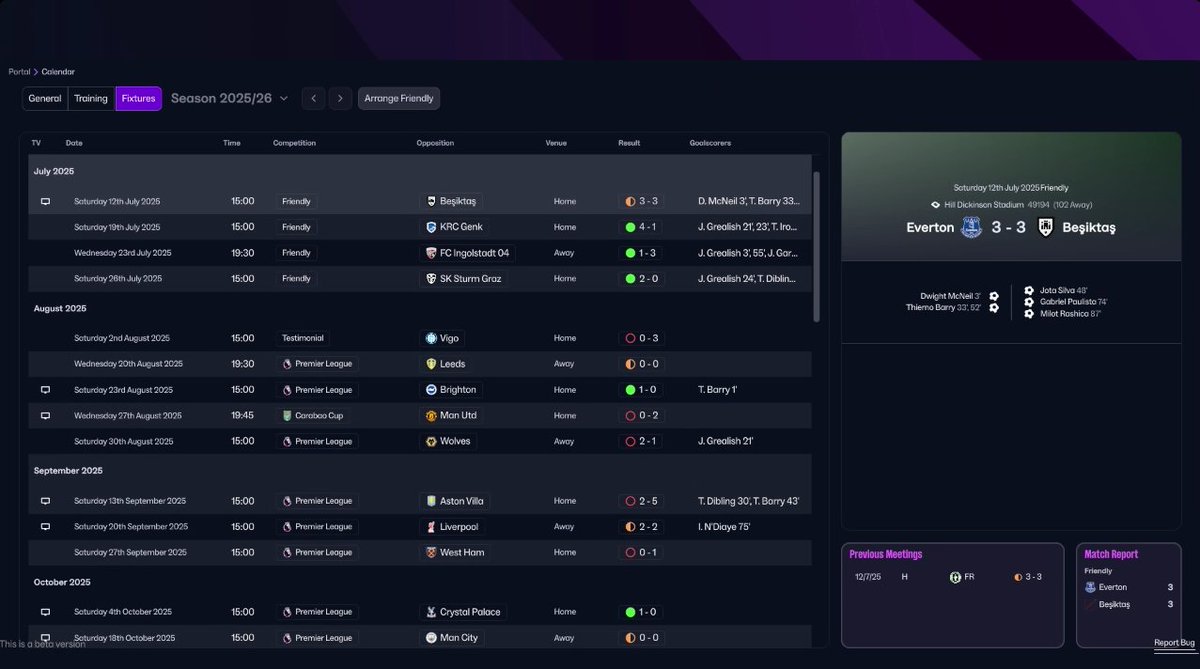The width and height of the screenshot is (1200, 669).
Task: Open the Match Report panel heading
Action: (1111, 554)
